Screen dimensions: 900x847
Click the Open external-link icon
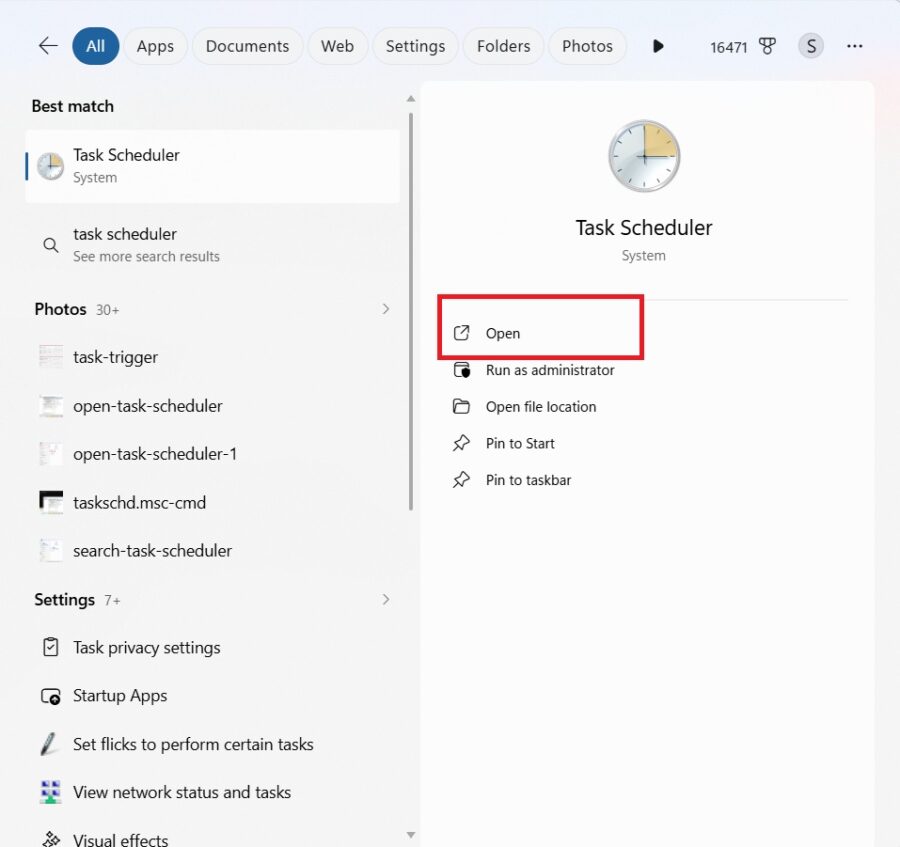coord(461,333)
